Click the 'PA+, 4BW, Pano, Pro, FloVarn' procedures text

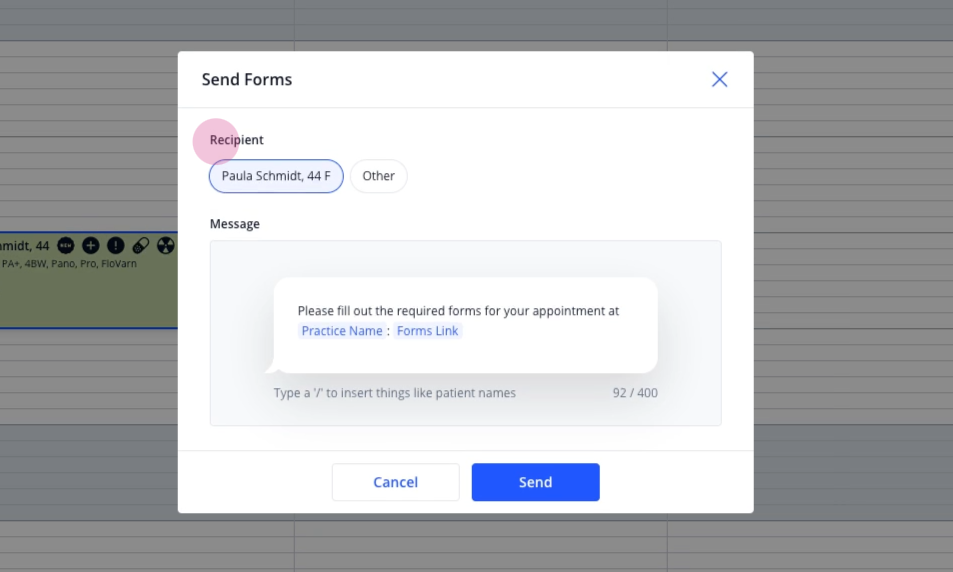[69, 264]
